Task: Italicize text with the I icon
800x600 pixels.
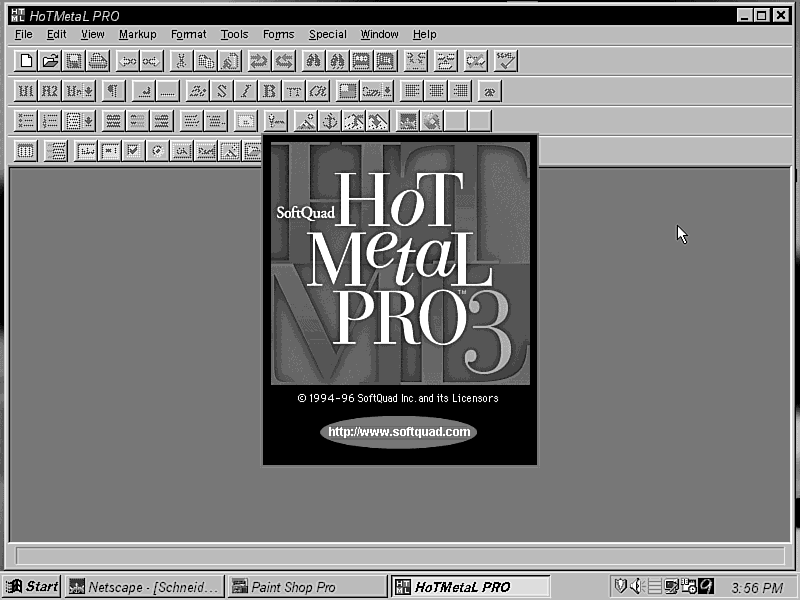Action: point(245,91)
